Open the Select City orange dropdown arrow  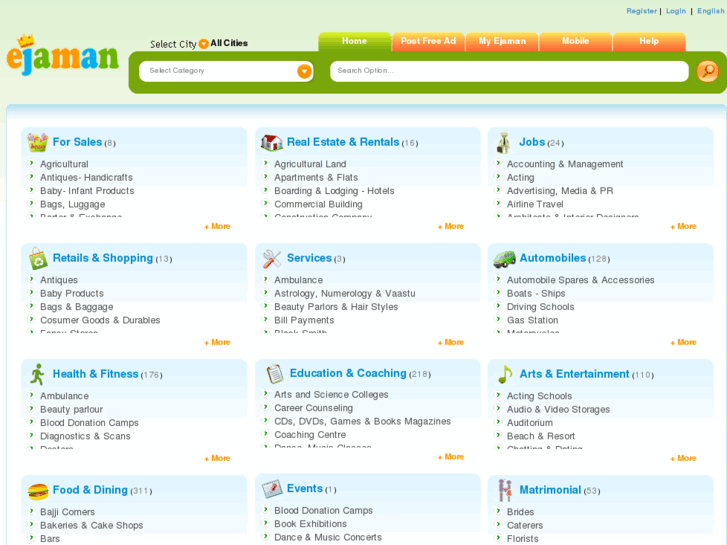204,44
